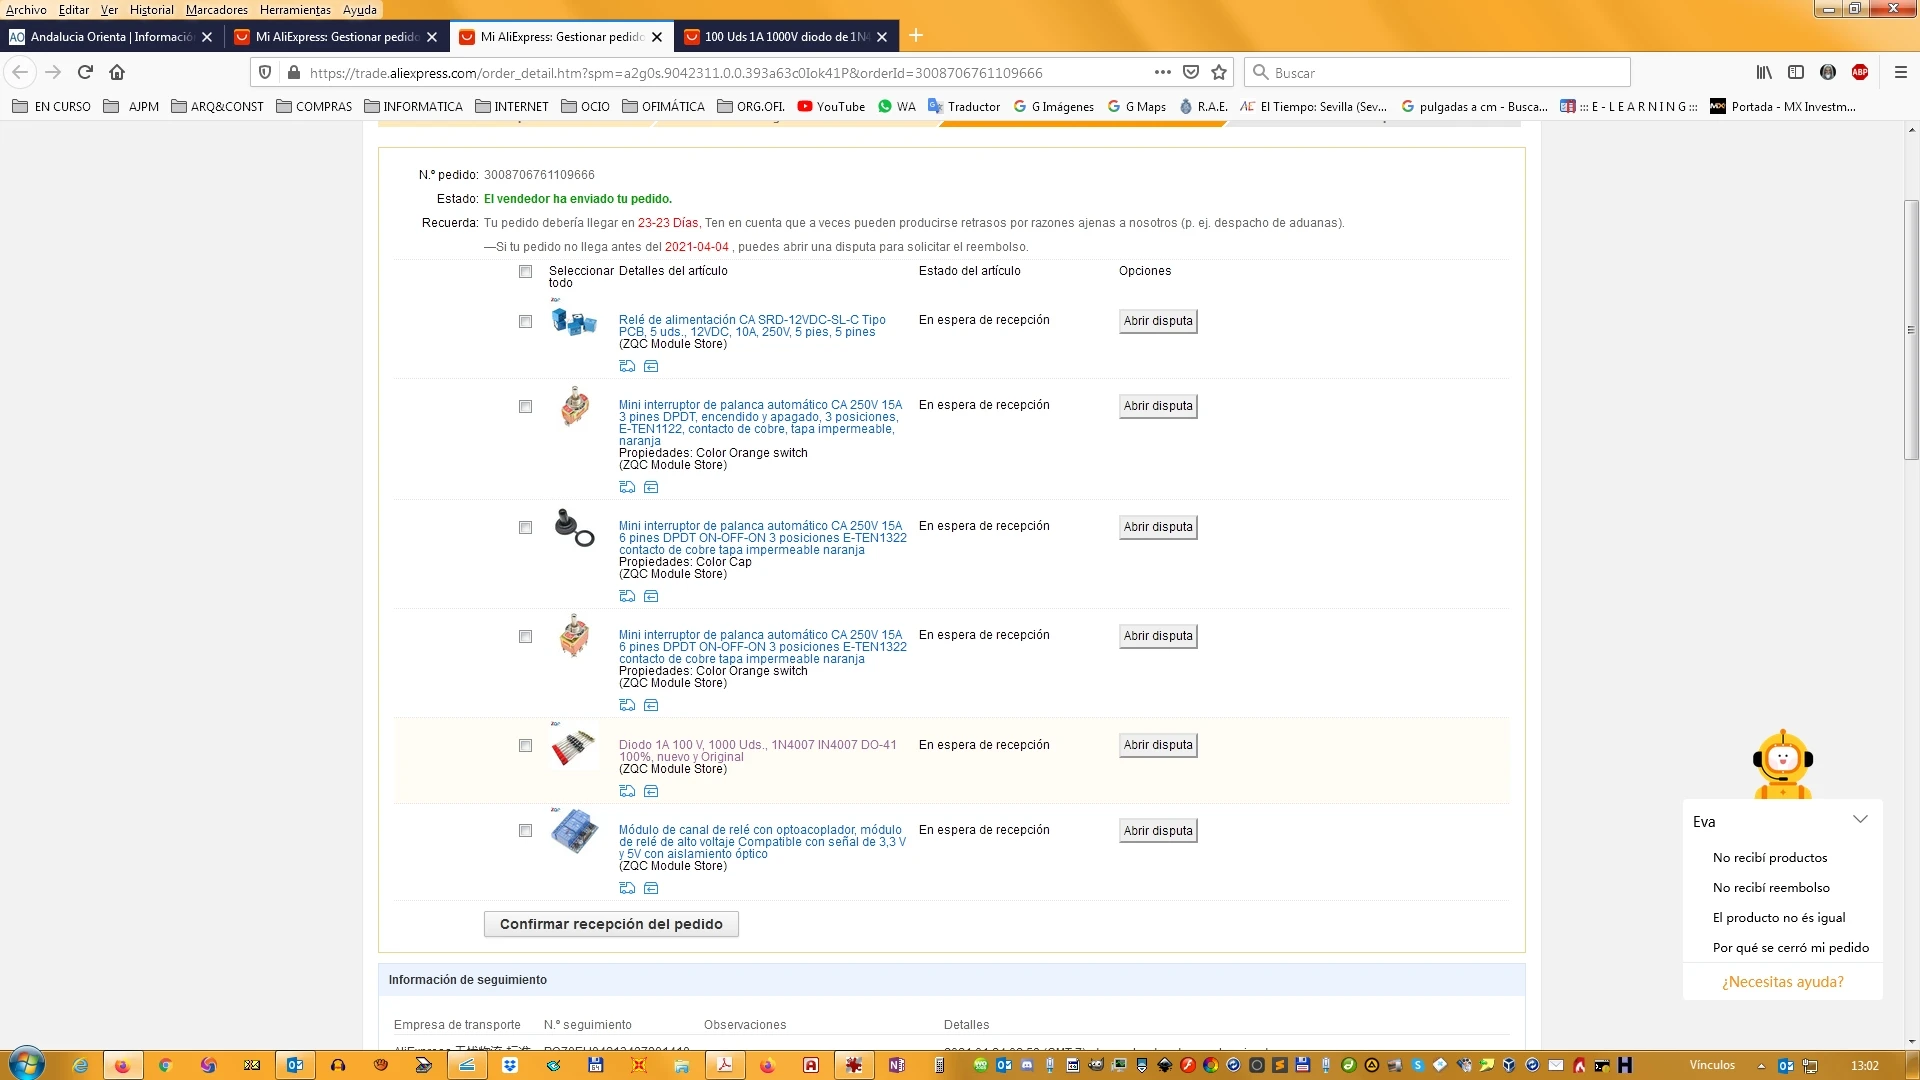Viewport: 1920px width, 1080px height.
Task: Click the browser reload page icon
Action: point(85,72)
